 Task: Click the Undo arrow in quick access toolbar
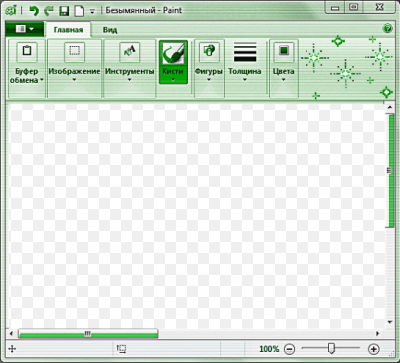(34, 11)
